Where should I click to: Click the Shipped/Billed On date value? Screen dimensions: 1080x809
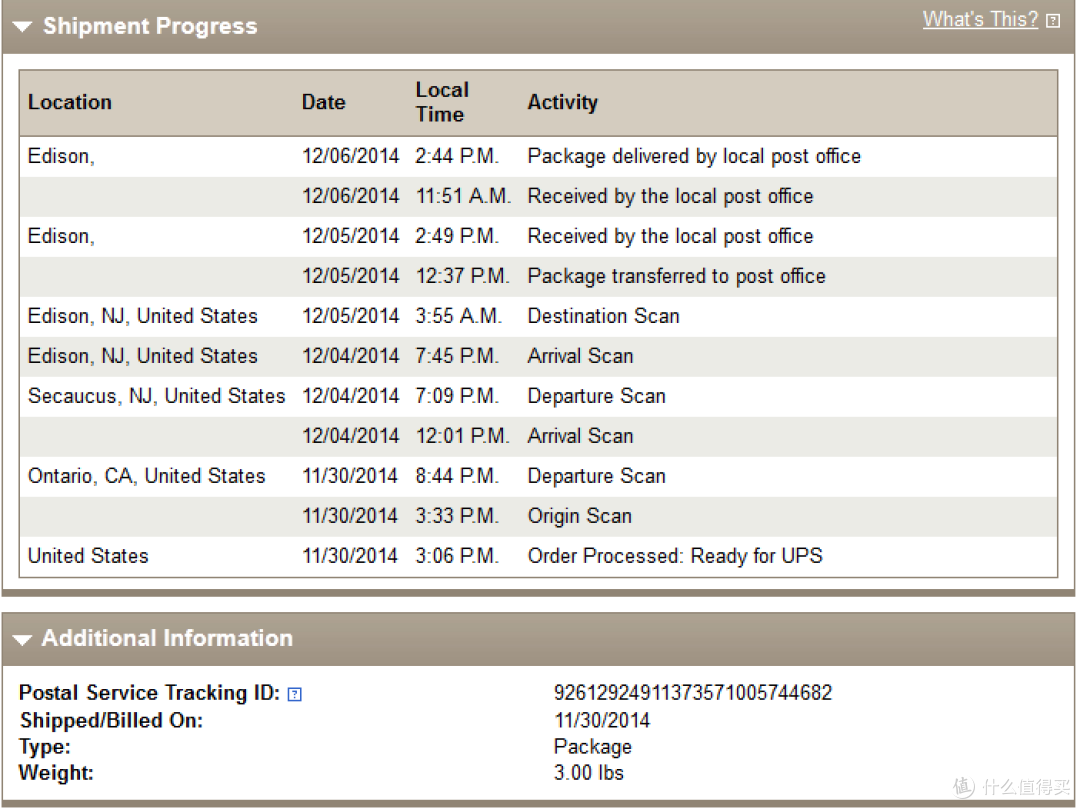point(602,720)
